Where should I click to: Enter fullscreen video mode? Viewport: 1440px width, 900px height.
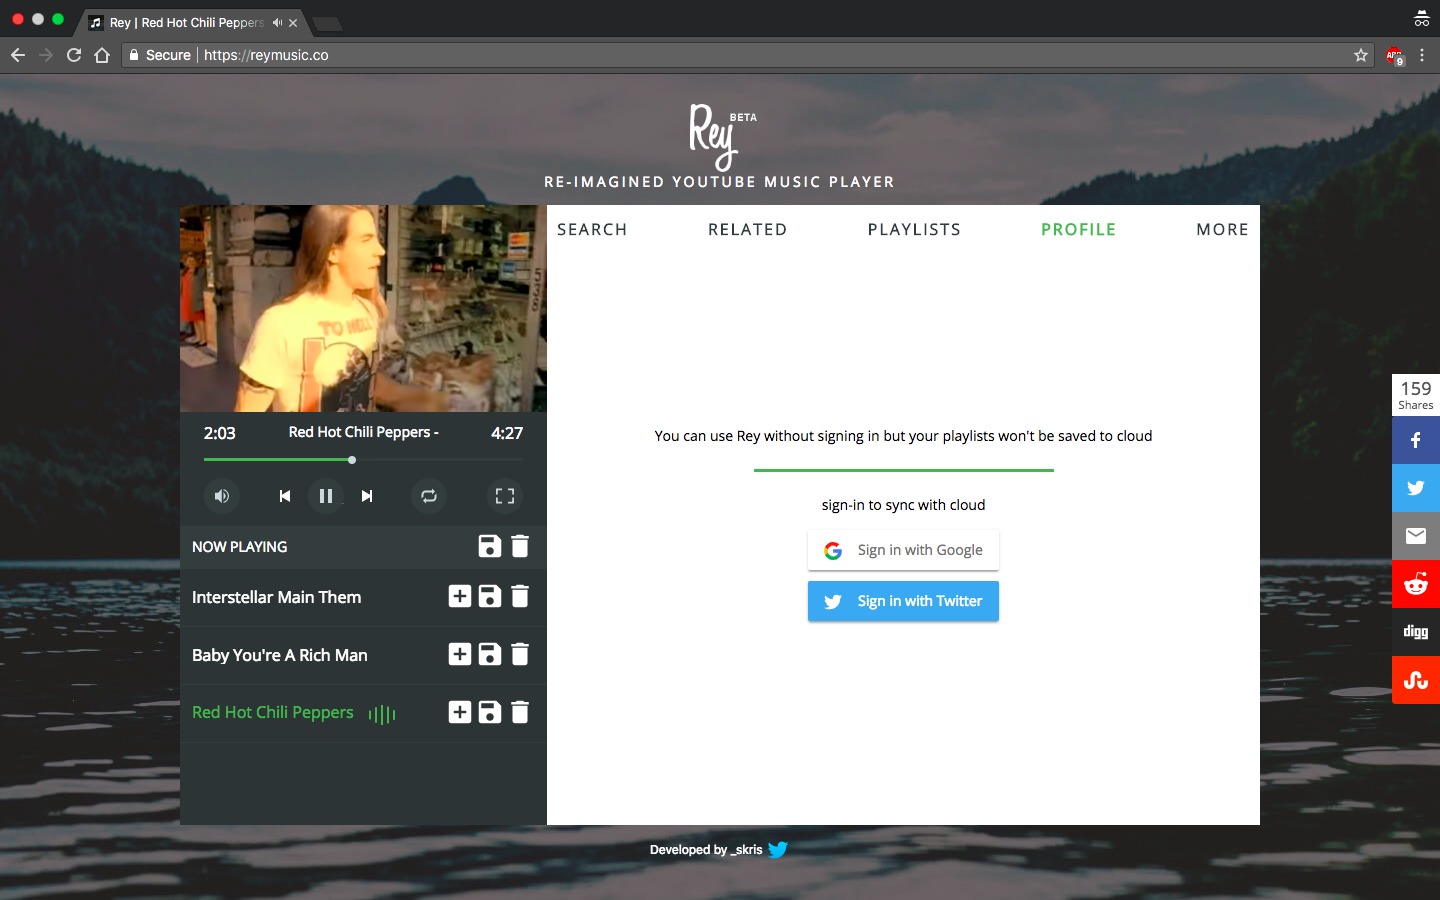pyautogui.click(x=505, y=496)
